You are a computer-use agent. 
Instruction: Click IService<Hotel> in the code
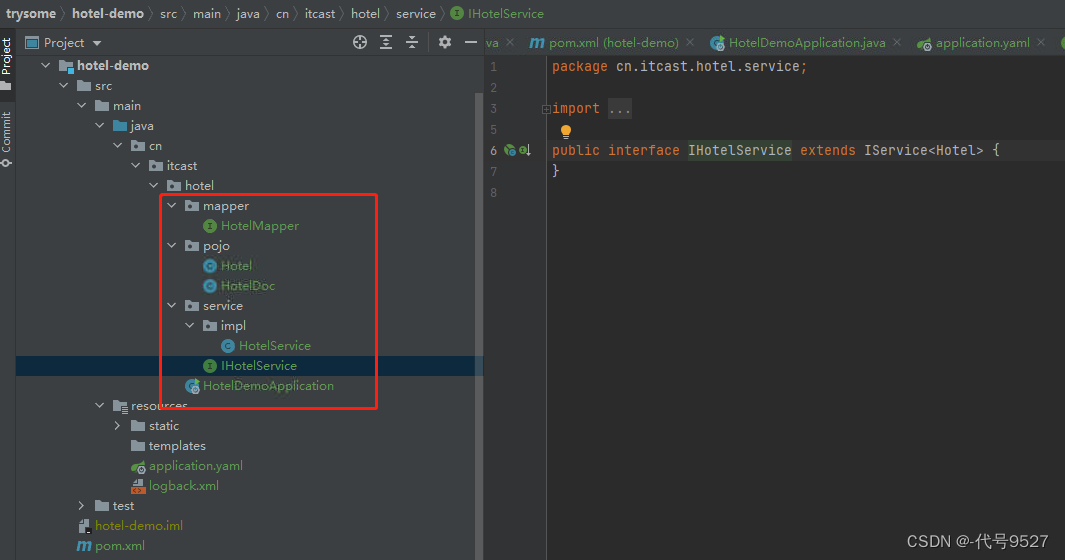coord(923,150)
